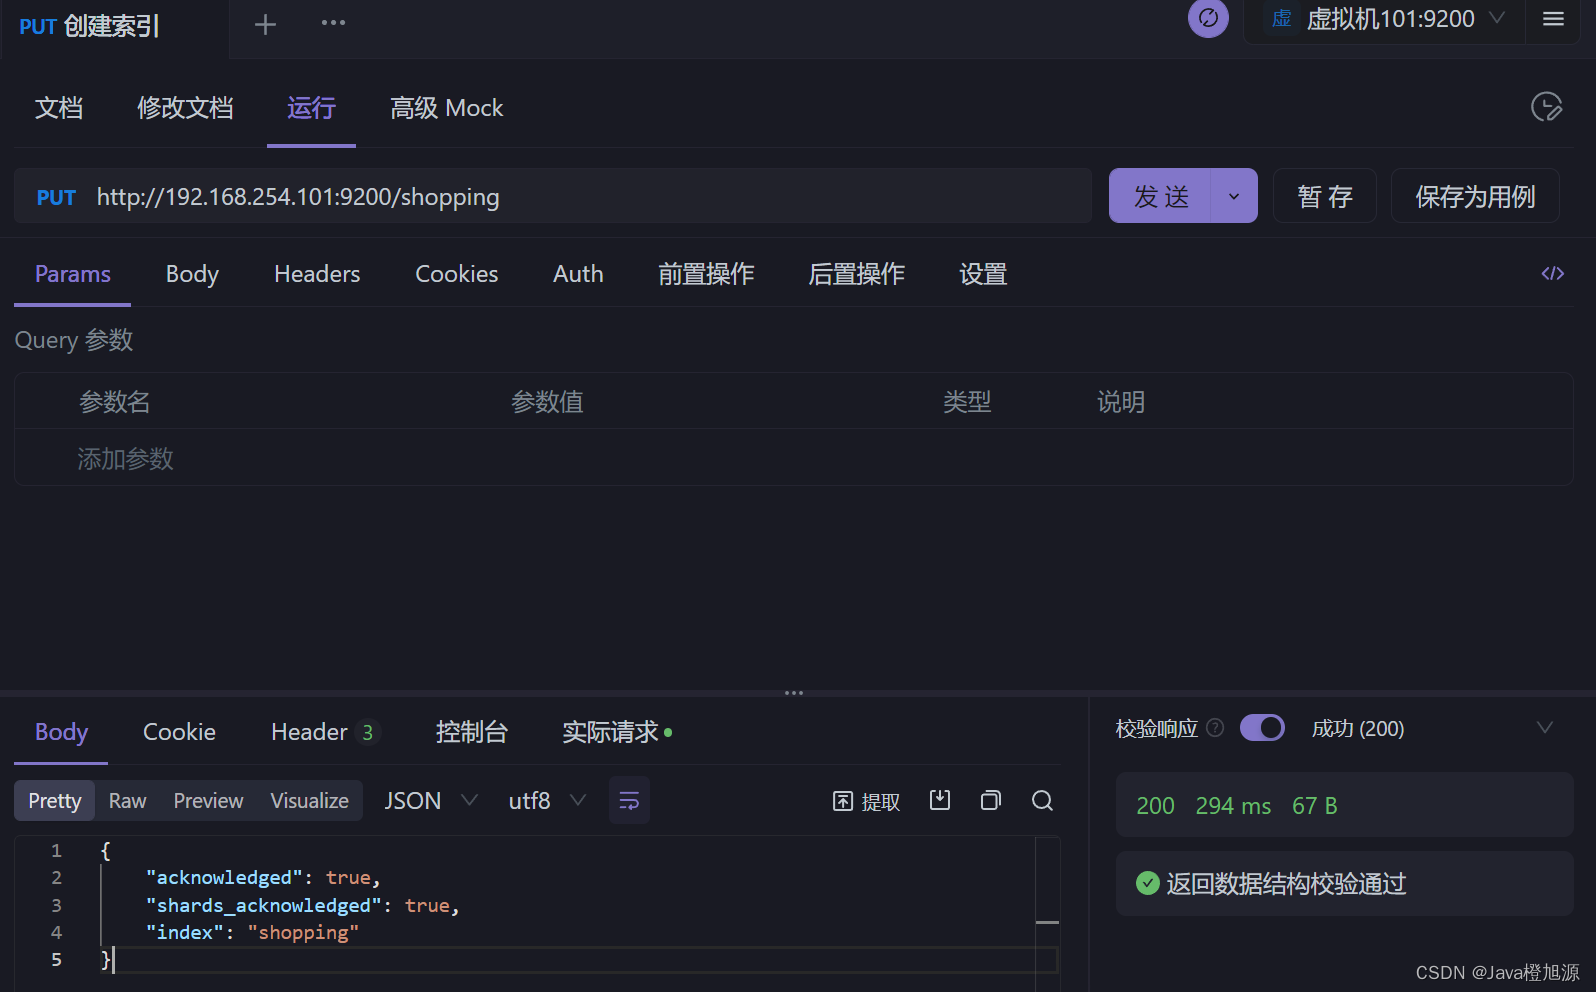
Task: Click the green validation checkmark icon
Action: coord(1148,883)
